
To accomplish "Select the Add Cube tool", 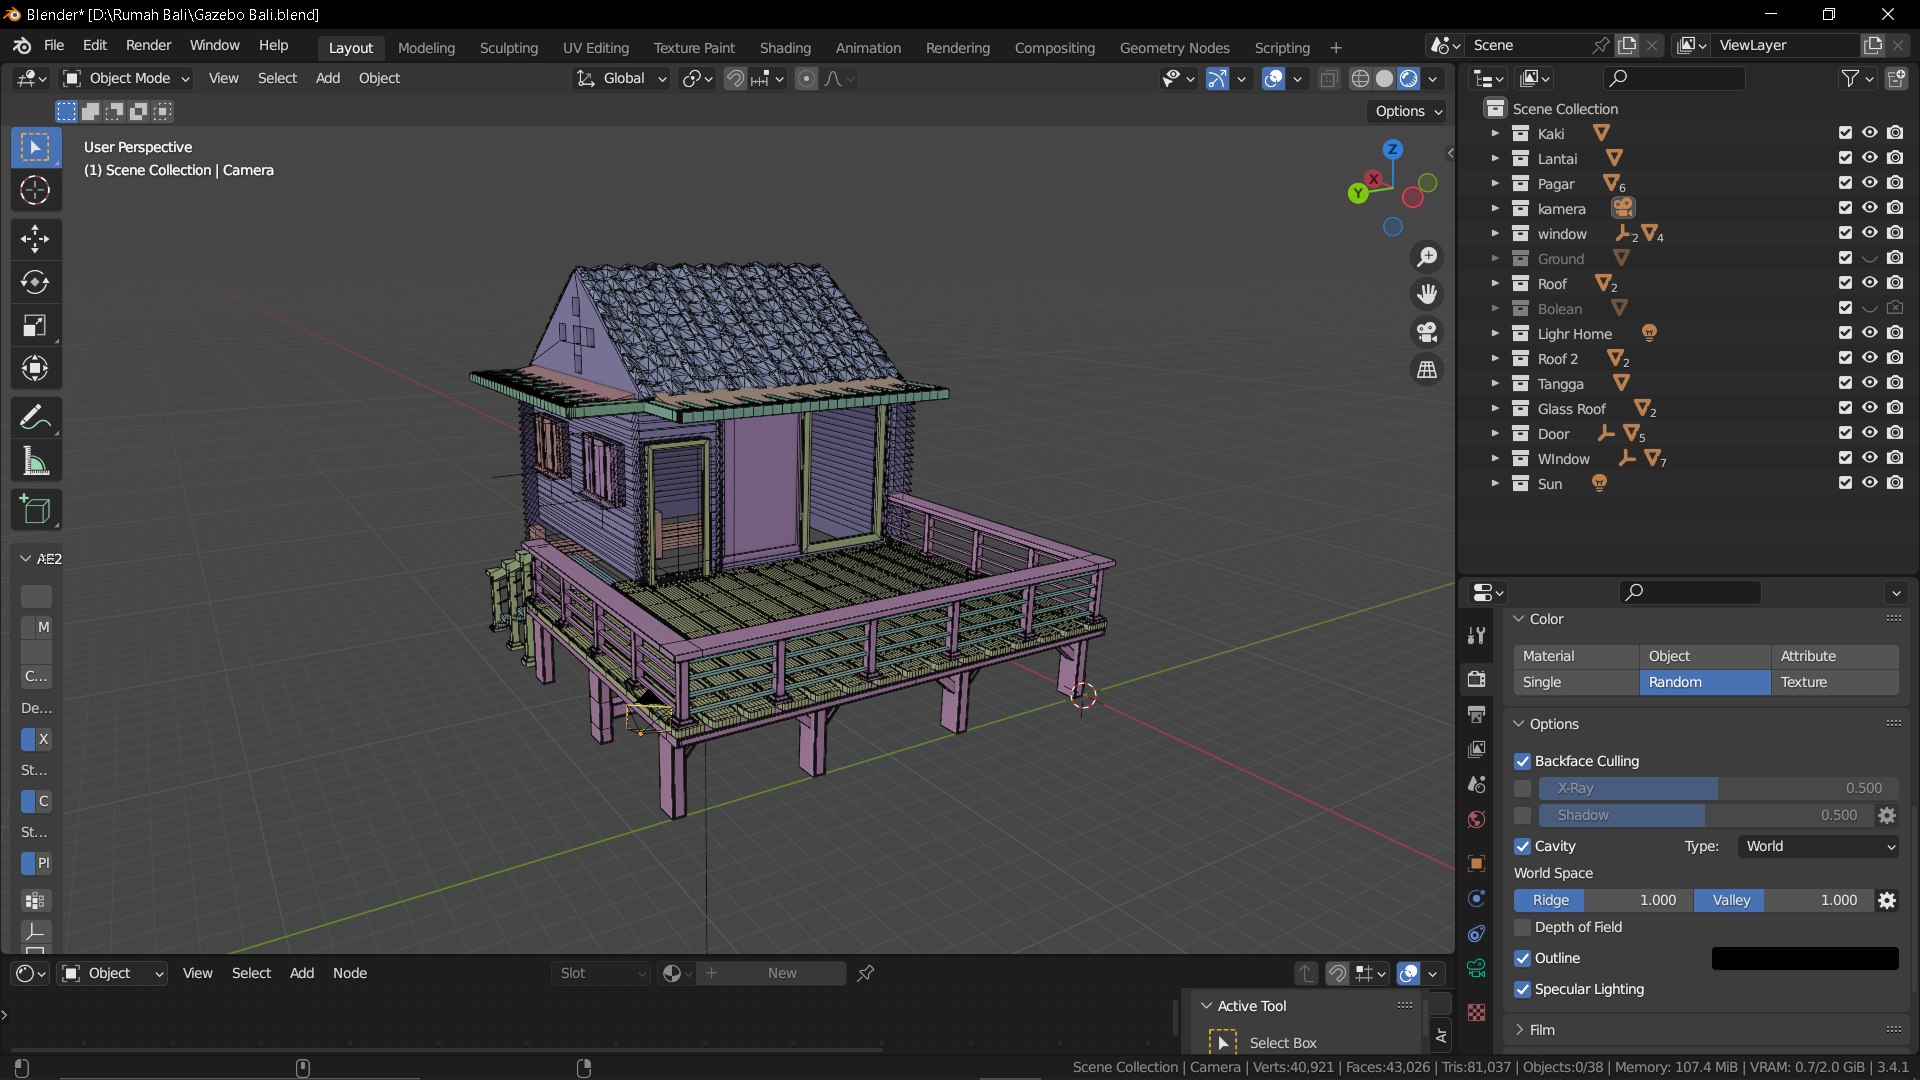I will click(35, 510).
